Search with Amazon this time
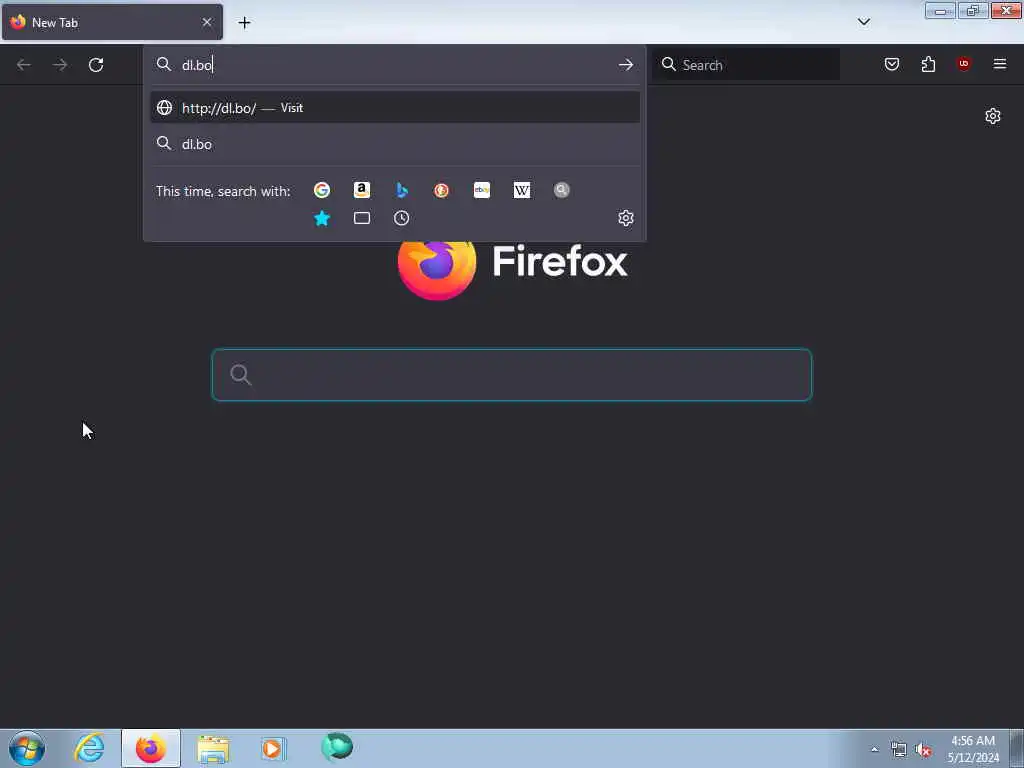1024x768 pixels. click(362, 190)
